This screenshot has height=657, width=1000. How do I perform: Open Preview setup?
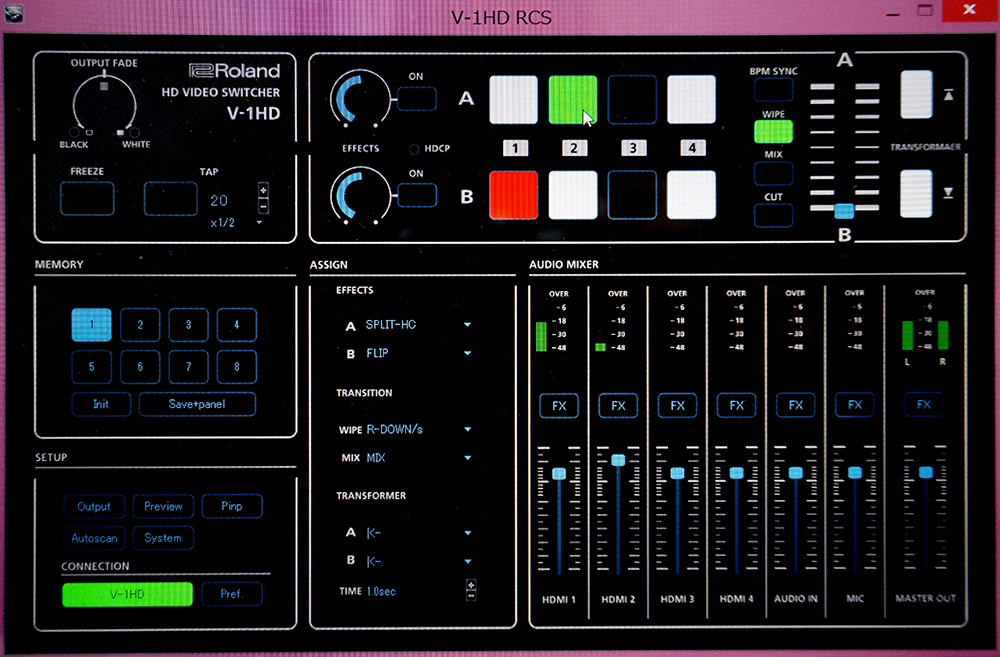coord(163,506)
